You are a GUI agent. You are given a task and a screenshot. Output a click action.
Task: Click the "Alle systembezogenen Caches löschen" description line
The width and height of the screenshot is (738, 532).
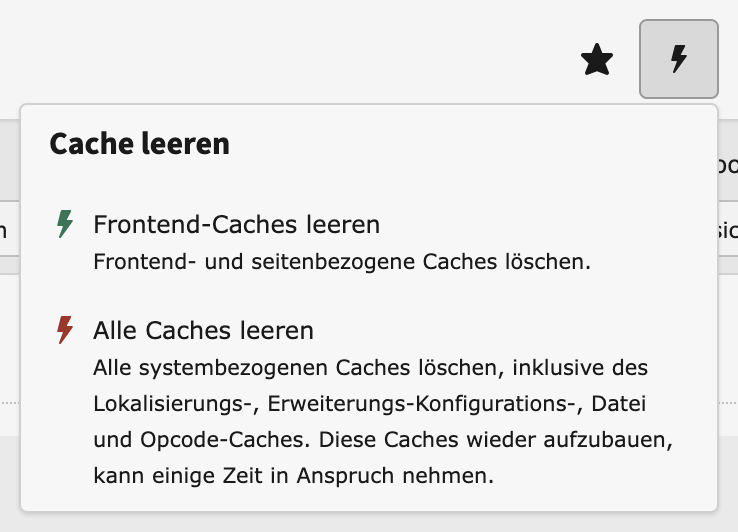(x=370, y=367)
